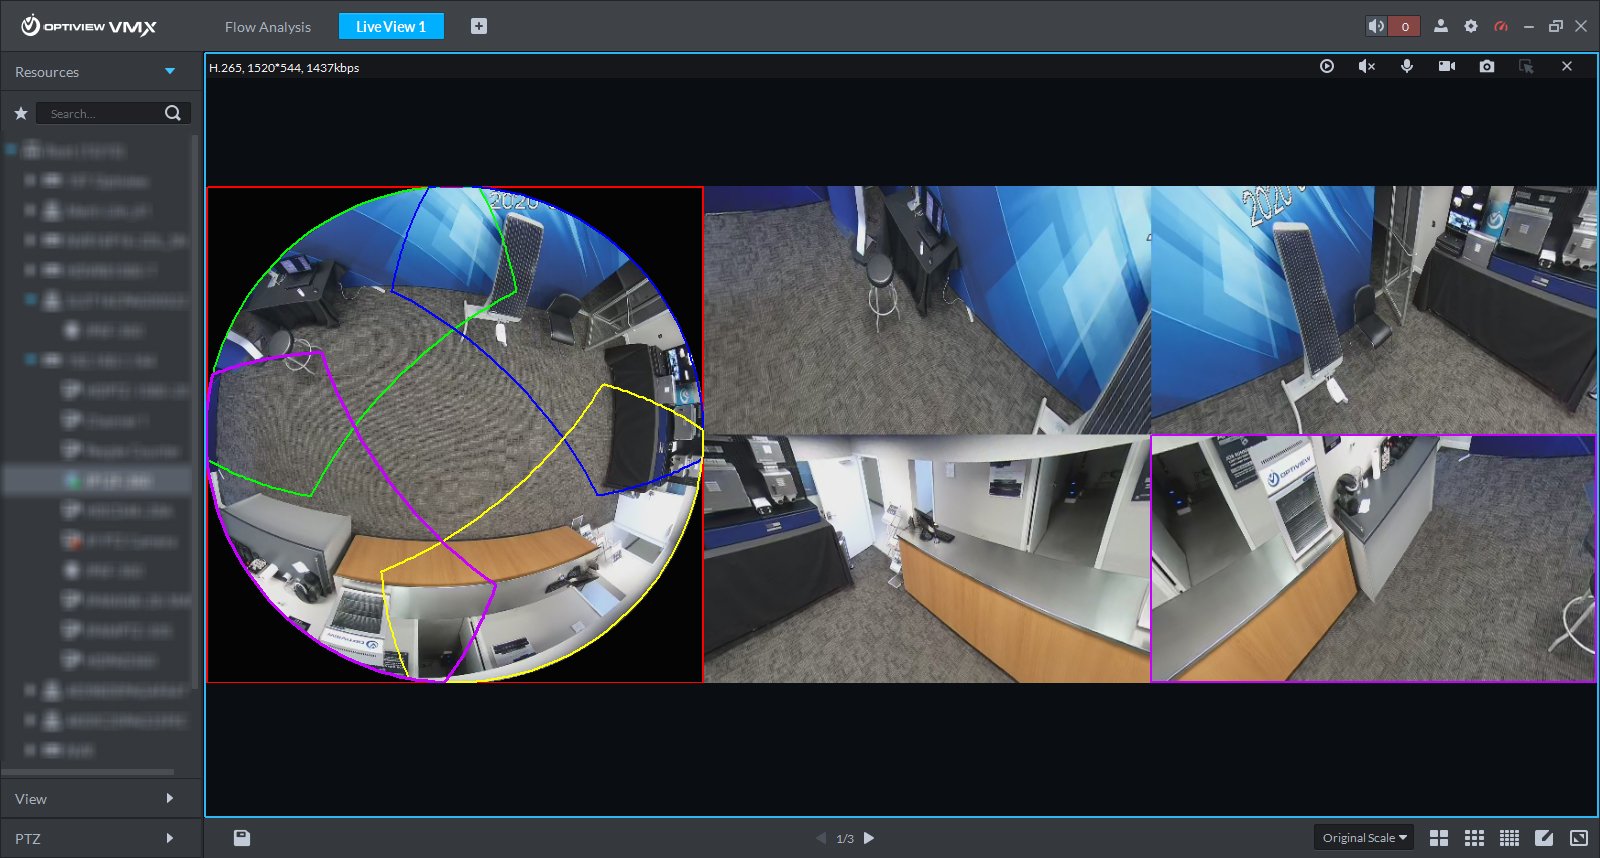1600x858 pixels.
Task: Select the Live View 1 tab
Action: (391, 27)
